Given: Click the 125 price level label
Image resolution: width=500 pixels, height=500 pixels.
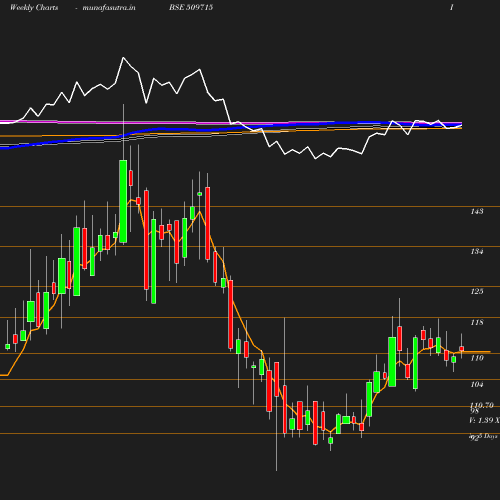Looking at the screenshot, I should tap(477, 291).
